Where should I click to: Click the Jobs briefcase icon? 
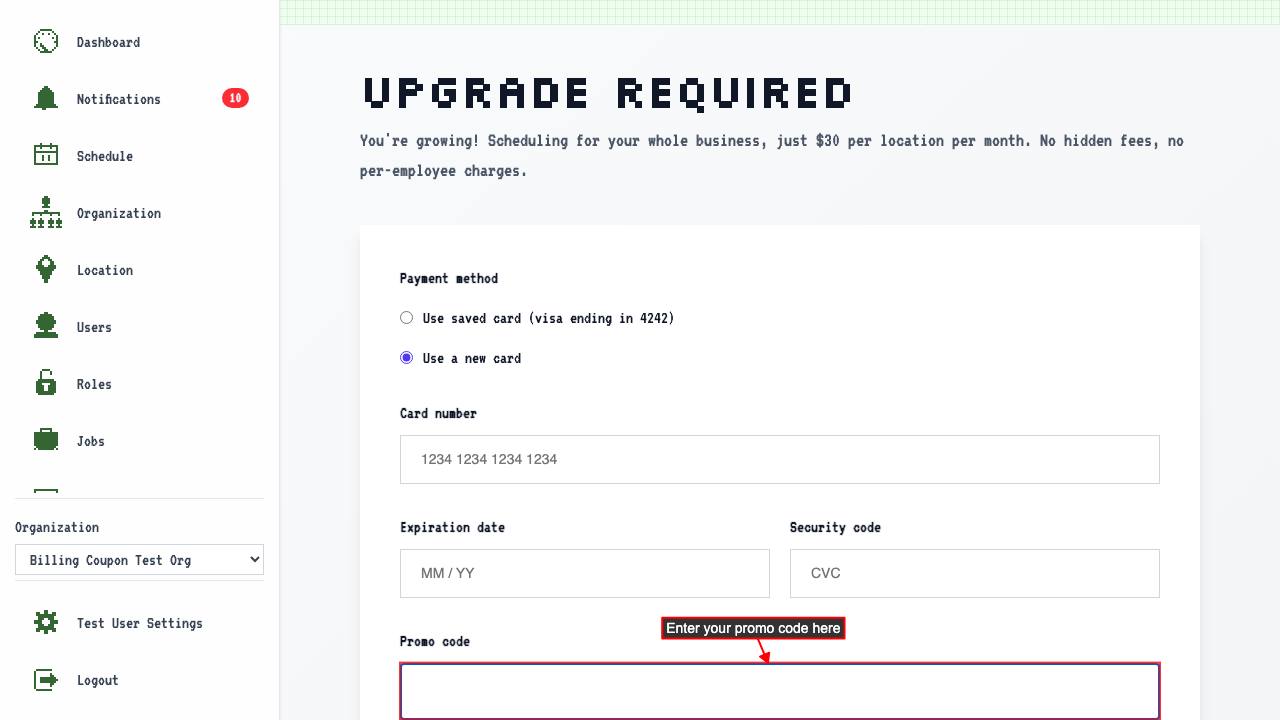coord(46,440)
